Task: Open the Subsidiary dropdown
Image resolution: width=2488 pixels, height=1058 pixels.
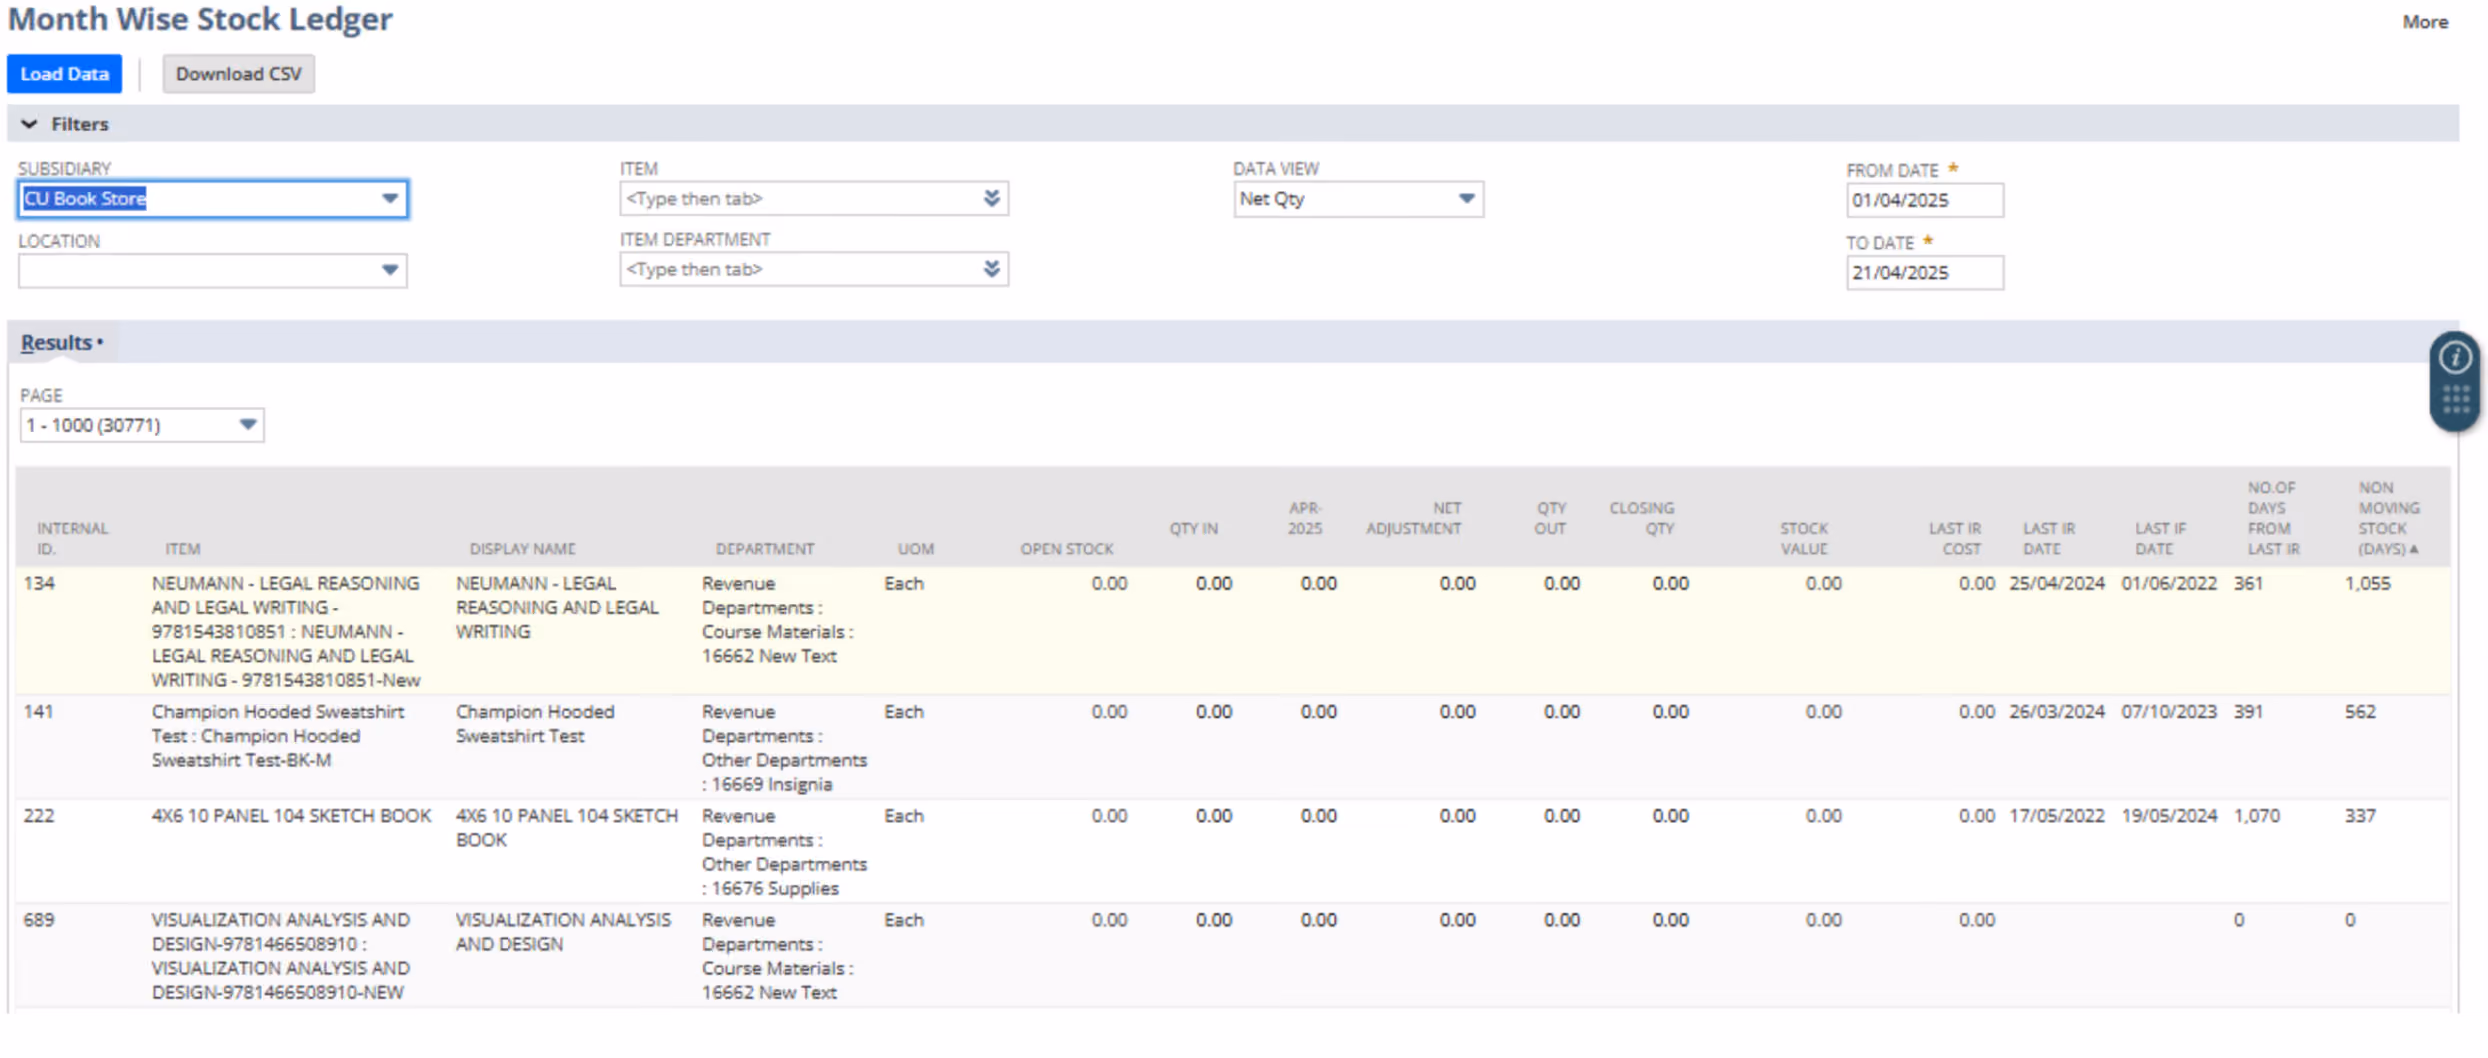Action: point(390,199)
